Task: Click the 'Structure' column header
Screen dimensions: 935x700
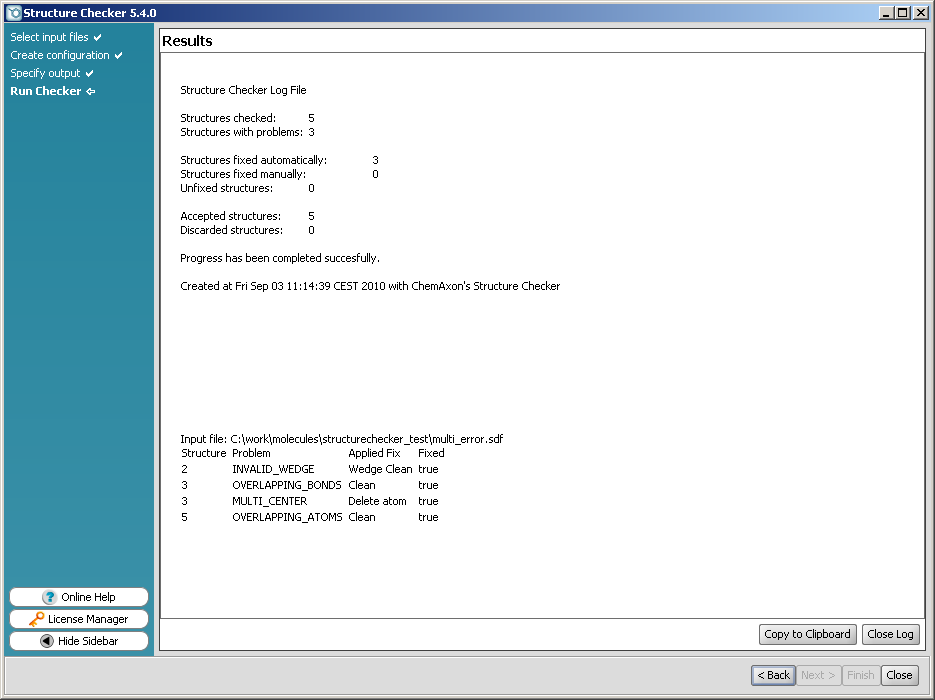Action: (x=204, y=453)
